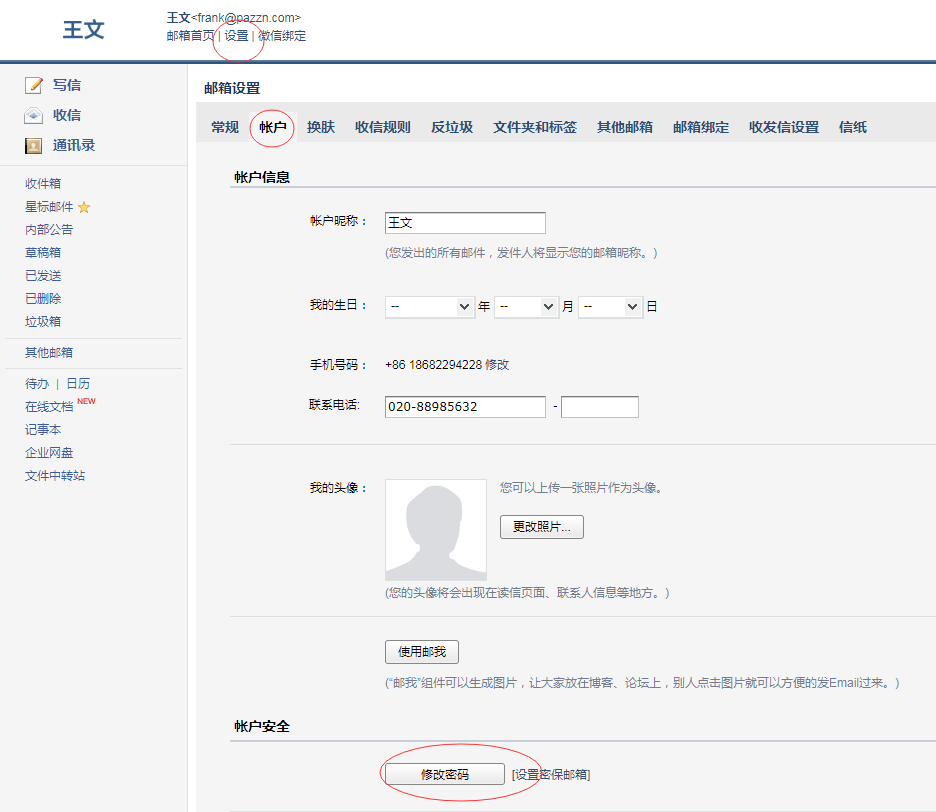Click the 更改照片... button
The height and width of the screenshot is (812, 936).
[541, 527]
